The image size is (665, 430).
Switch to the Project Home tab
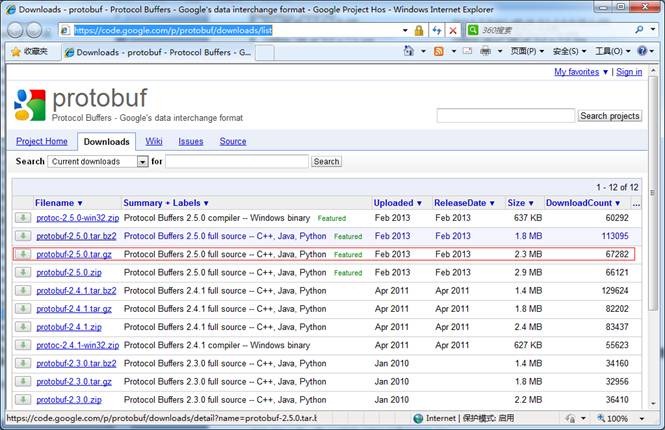[x=42, y=141]
